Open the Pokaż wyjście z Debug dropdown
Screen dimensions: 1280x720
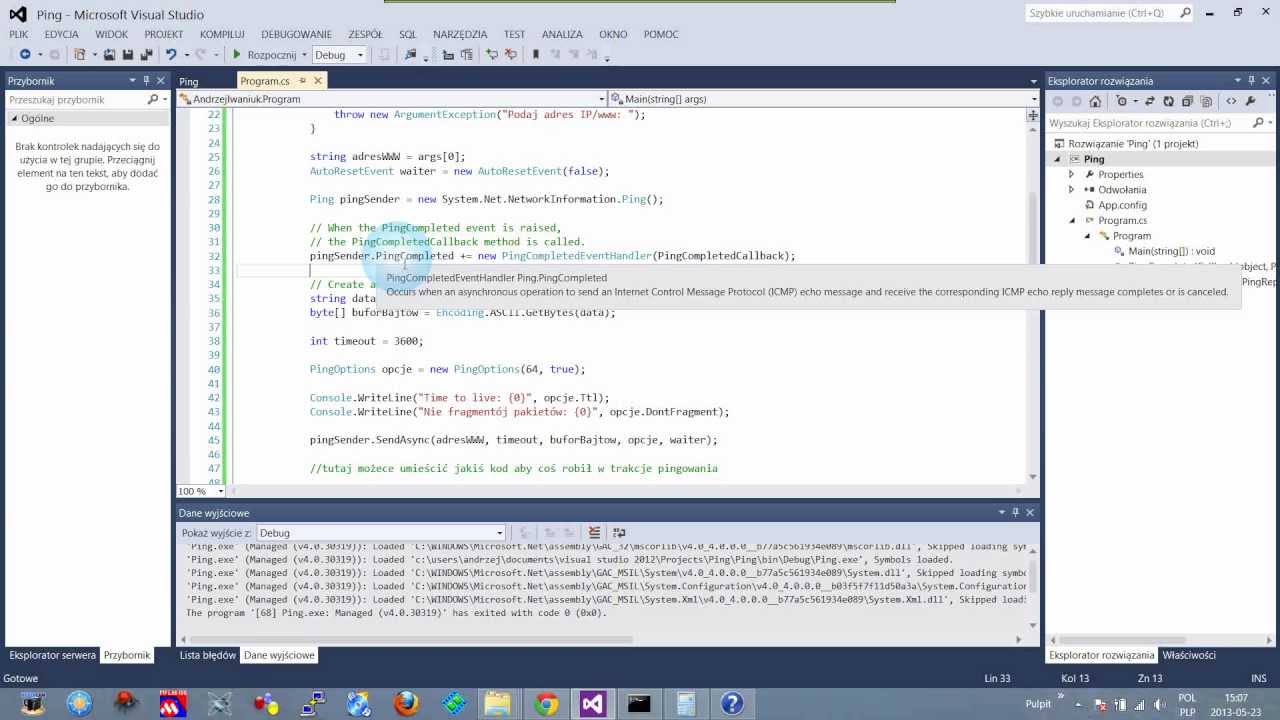tap(381, 533)
